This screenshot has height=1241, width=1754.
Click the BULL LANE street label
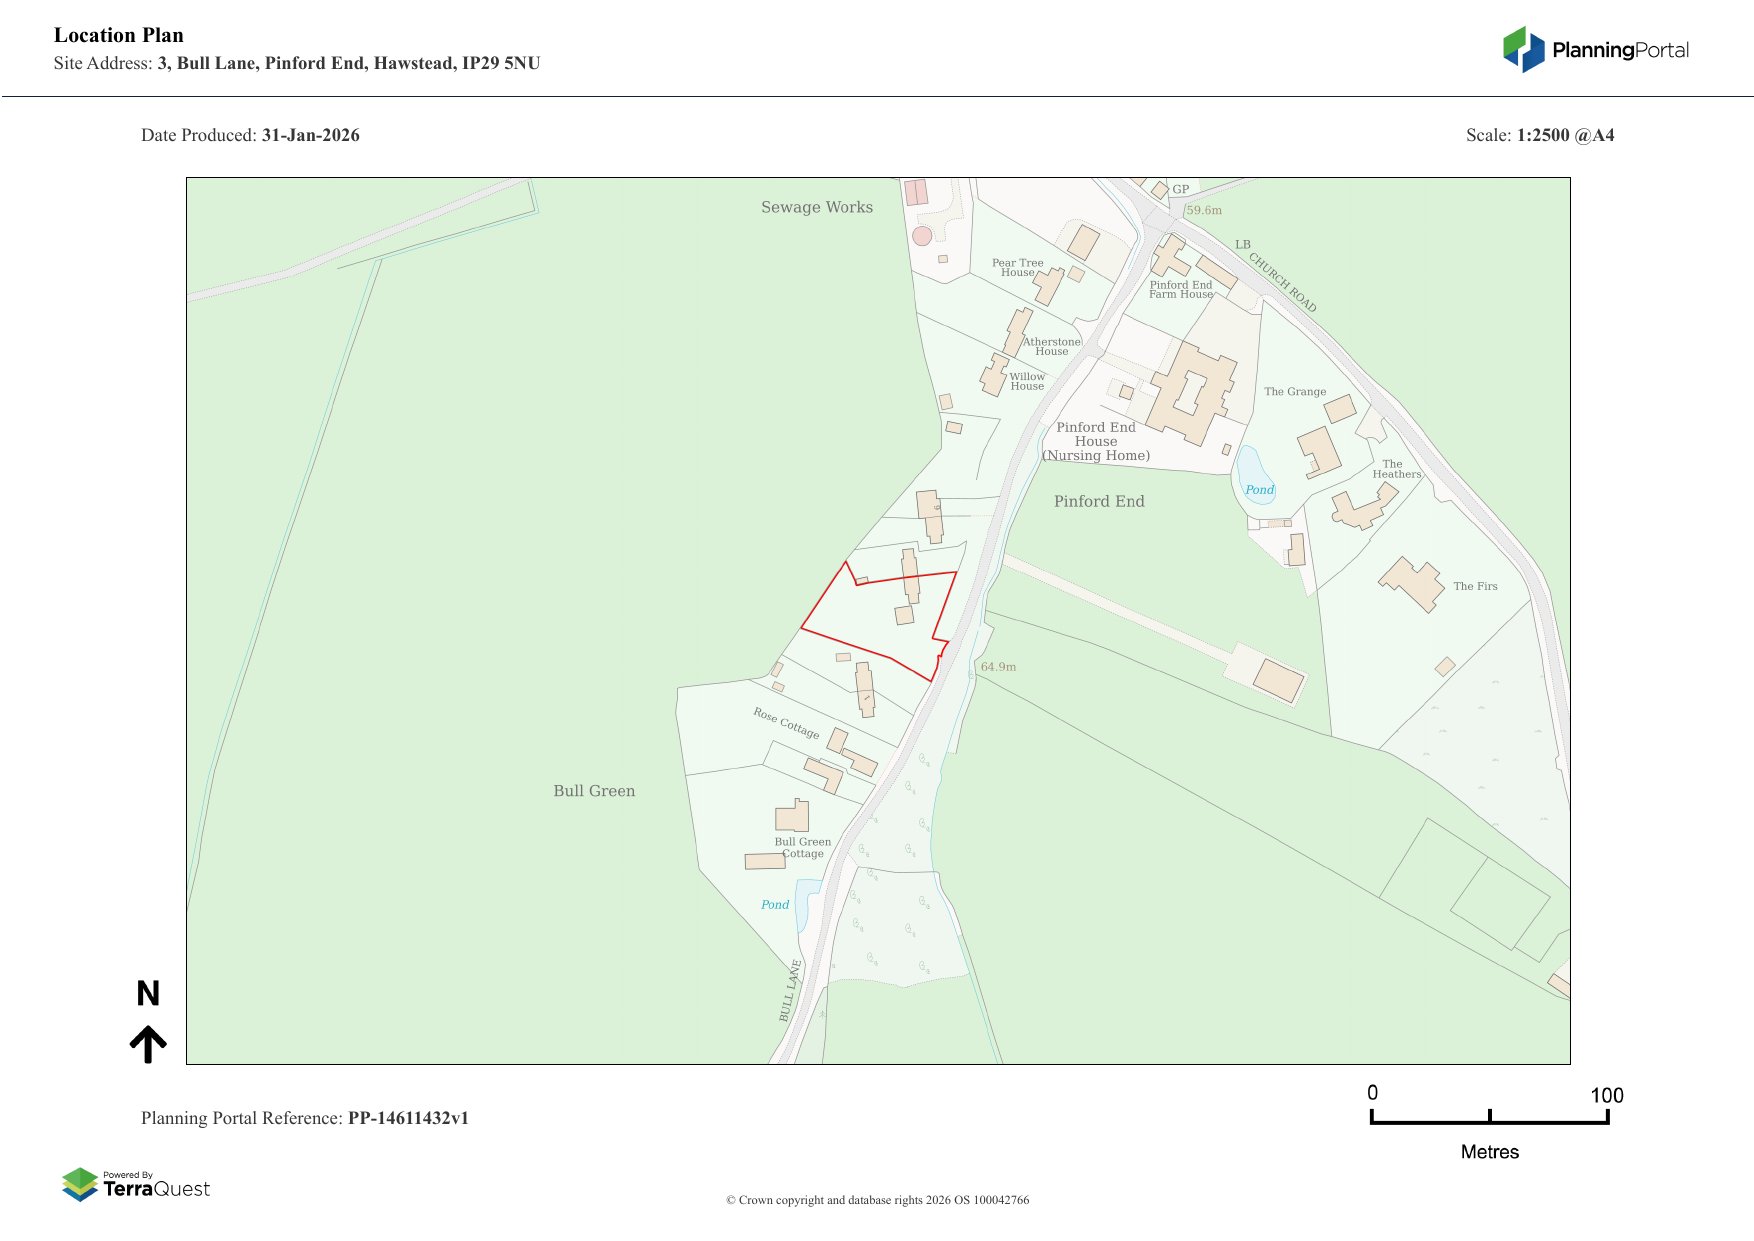(790, 990)
